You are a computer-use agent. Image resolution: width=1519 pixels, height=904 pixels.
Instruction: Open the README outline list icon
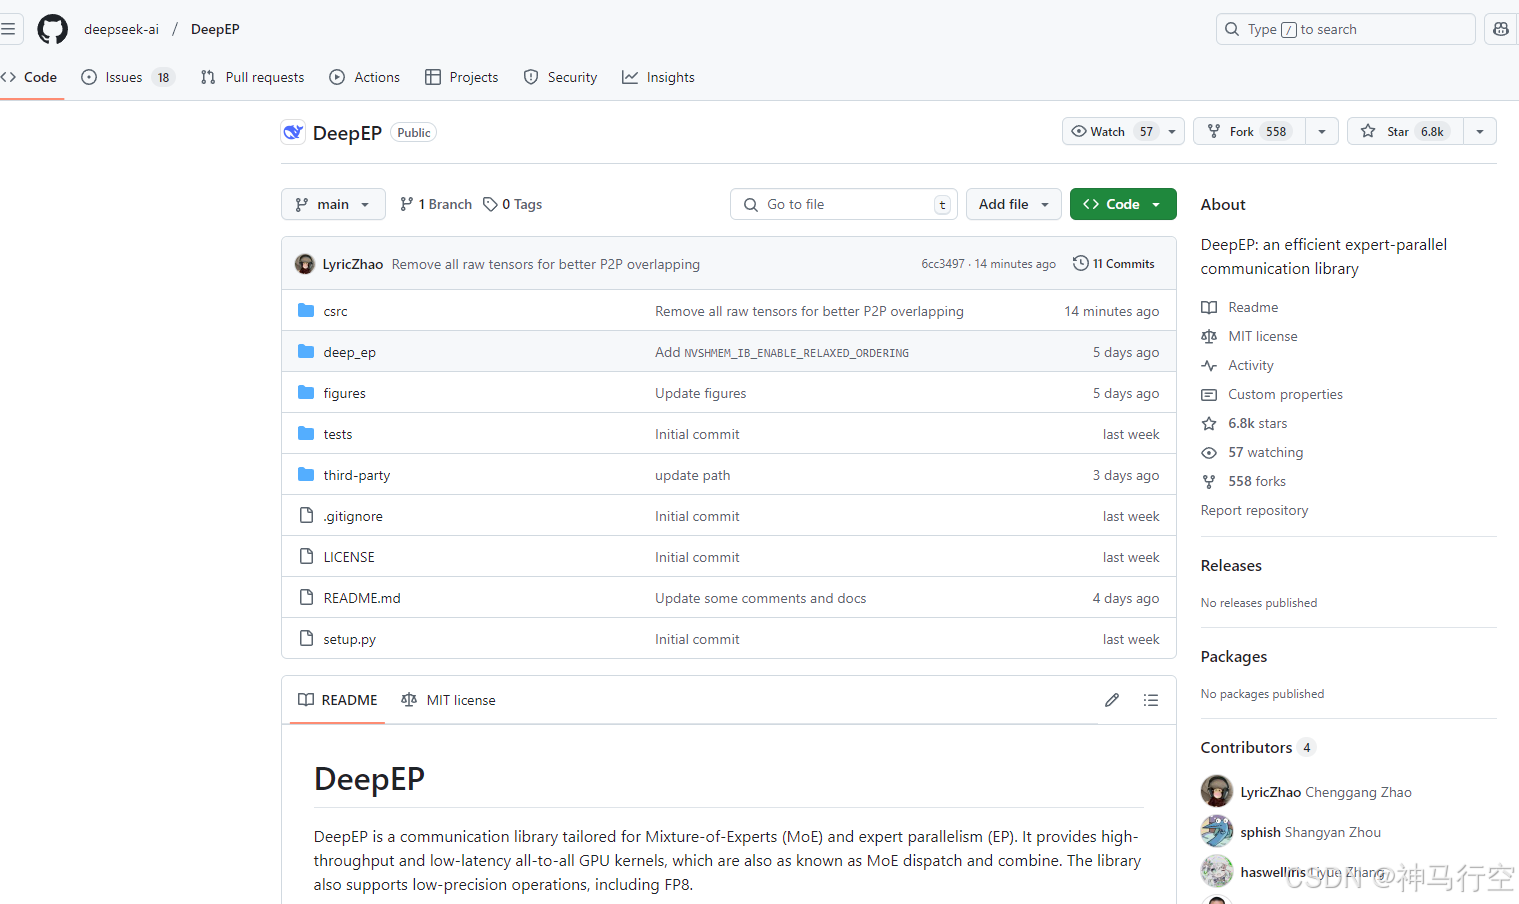(x=1151, y=700)
